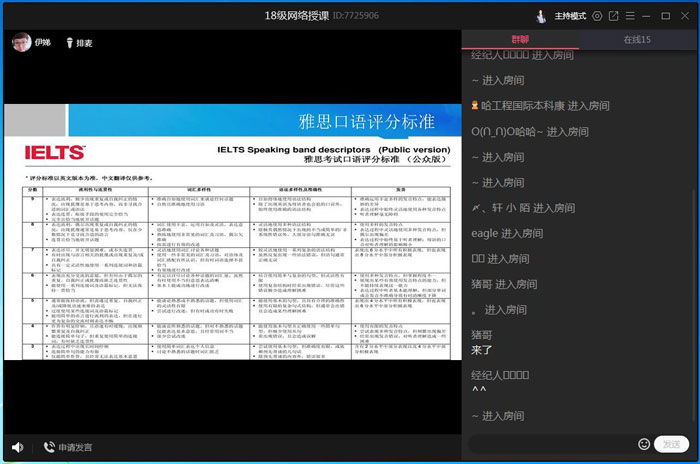Click the IELTS logo on the slide

tap(55, 152)
